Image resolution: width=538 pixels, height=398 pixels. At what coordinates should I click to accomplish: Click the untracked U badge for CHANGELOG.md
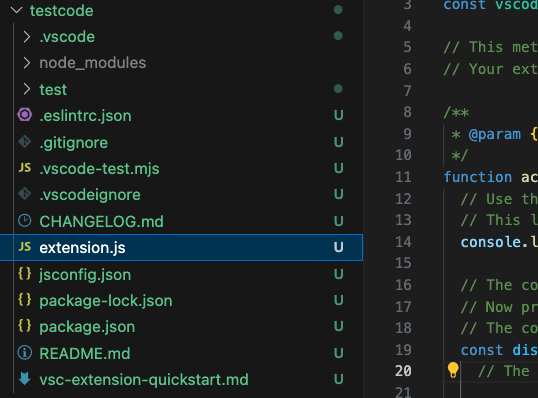point(339,221)
